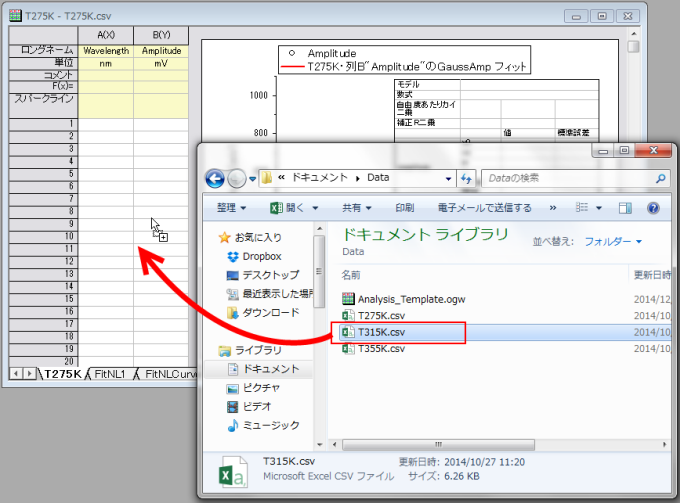Select お気に入り favorites in navigation pane
The width and height of the screenshot is (680, 503).
coord(251,237)
